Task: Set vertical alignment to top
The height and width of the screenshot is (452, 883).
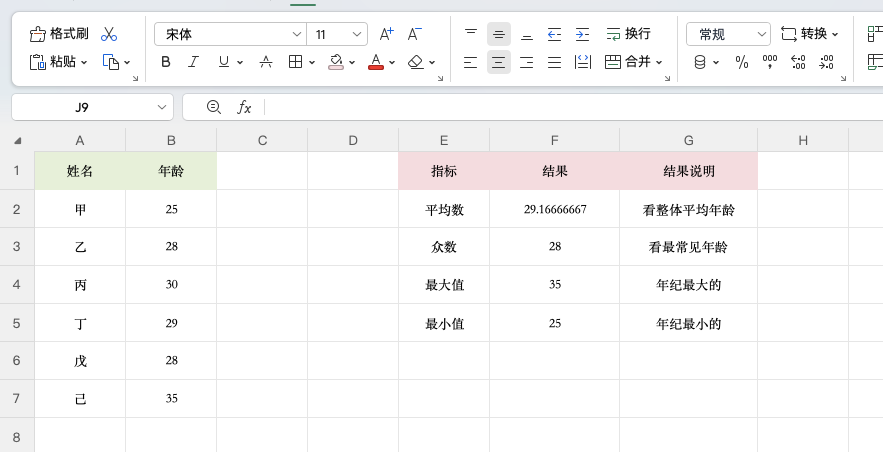Action: [x=471, y=34]
